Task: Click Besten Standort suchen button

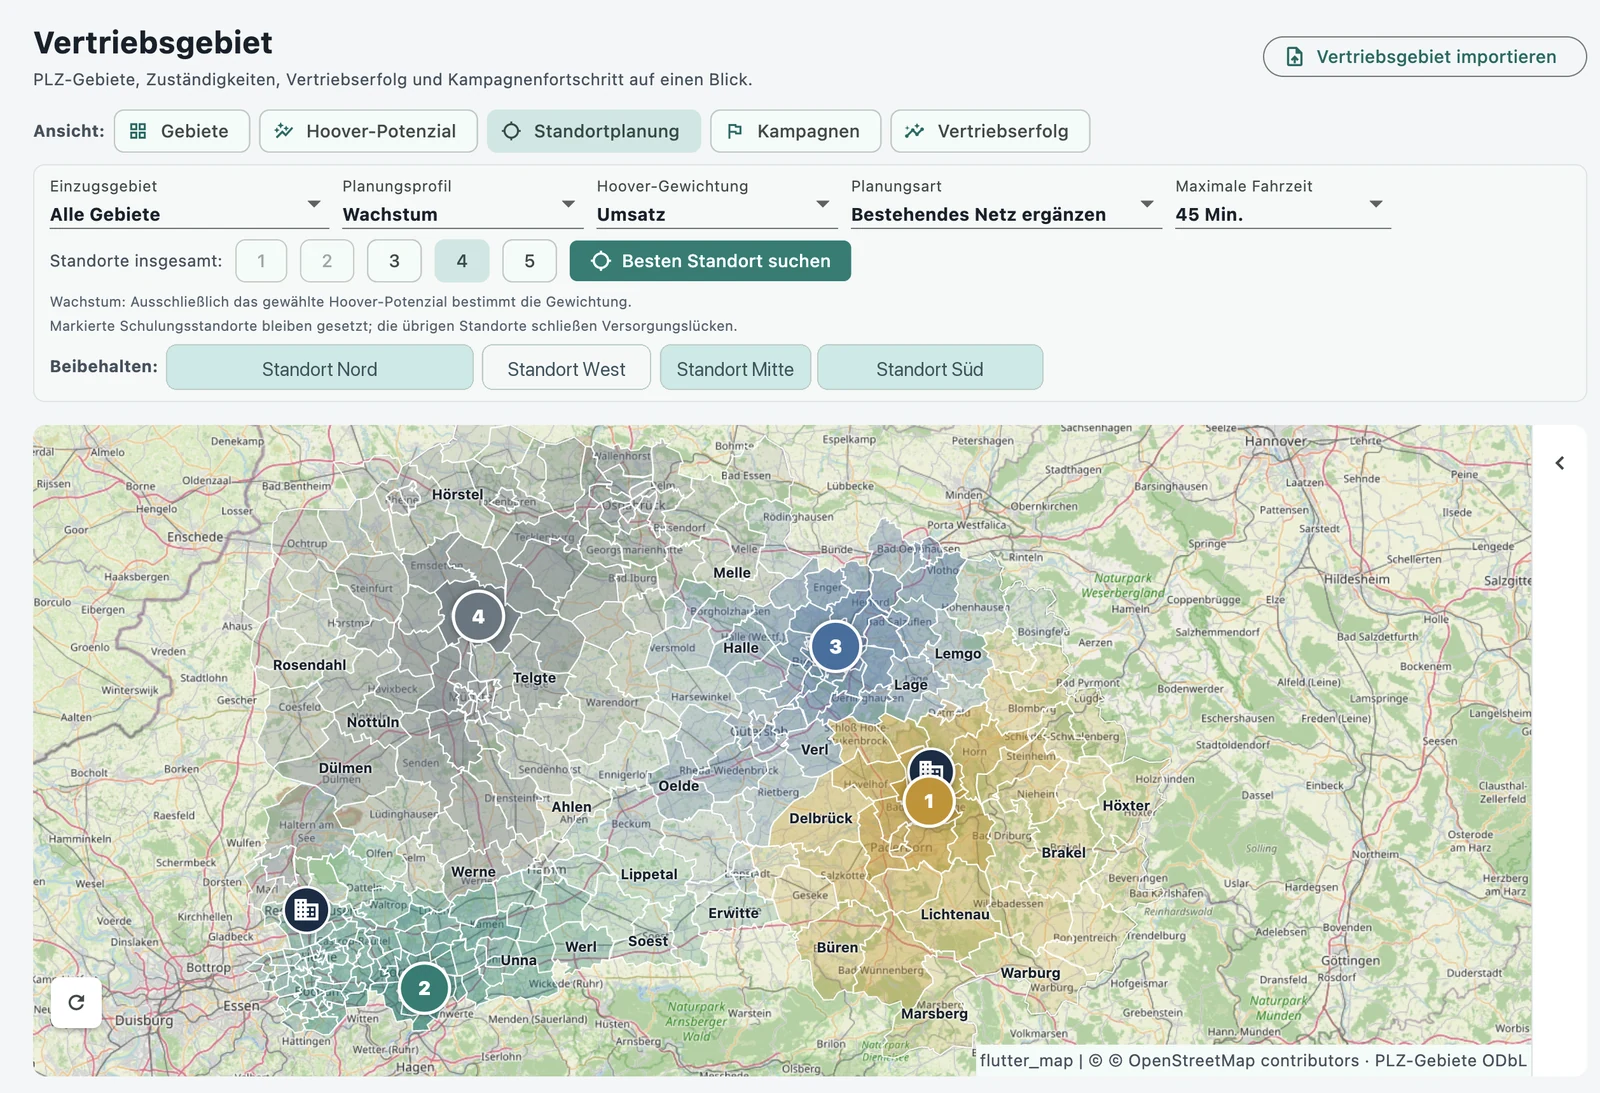Action: point(710,261)
